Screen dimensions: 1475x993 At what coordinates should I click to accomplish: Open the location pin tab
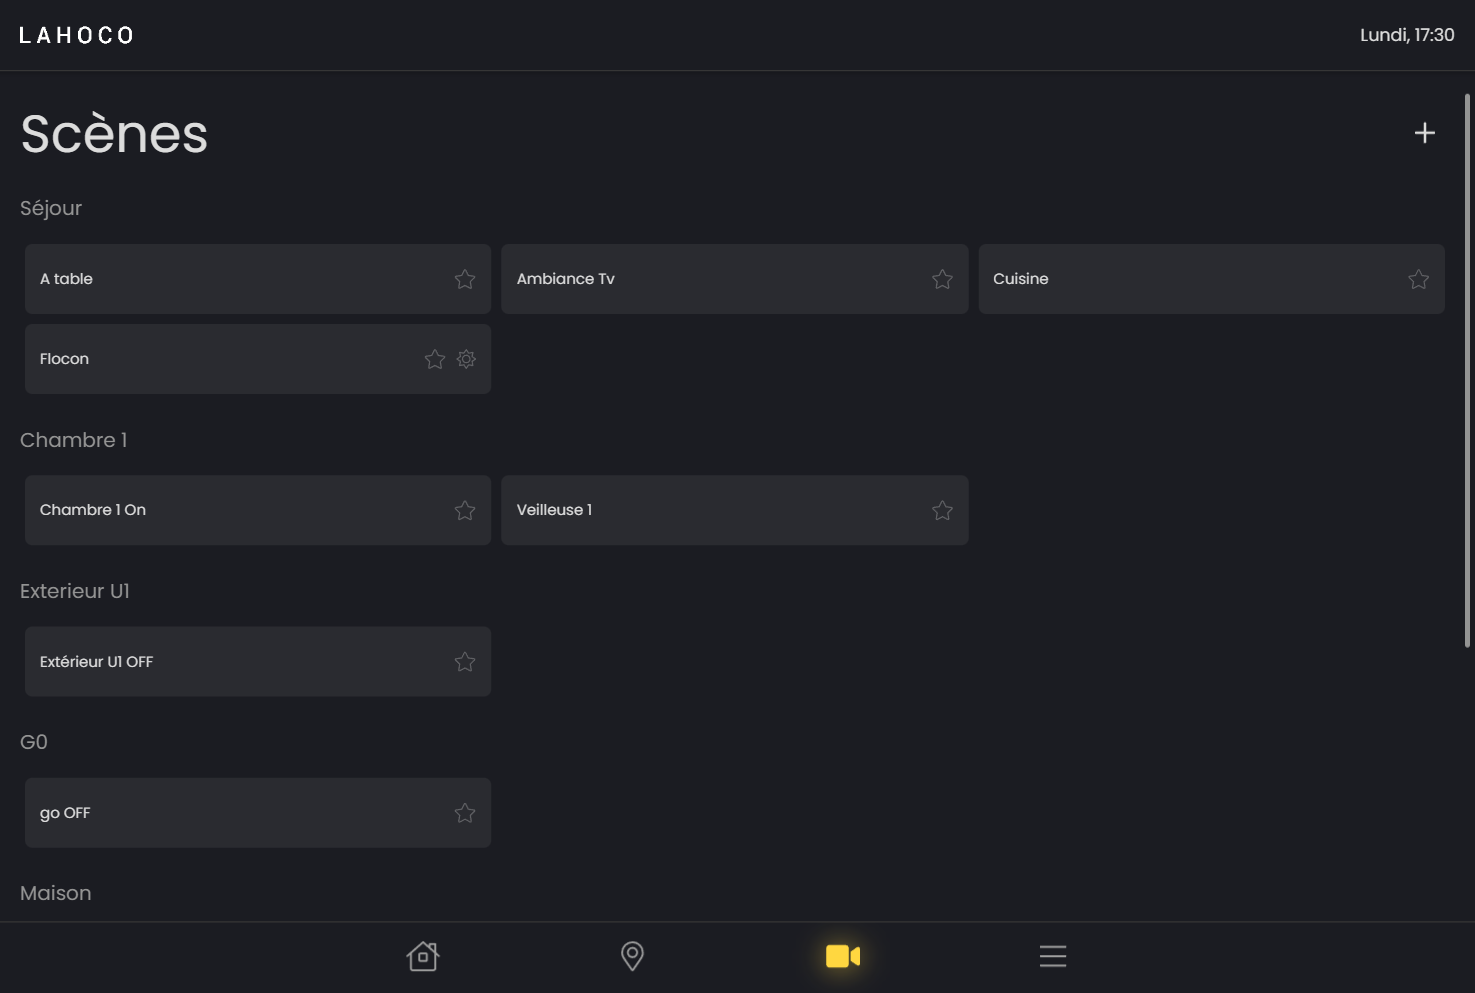tap(632, 956)
